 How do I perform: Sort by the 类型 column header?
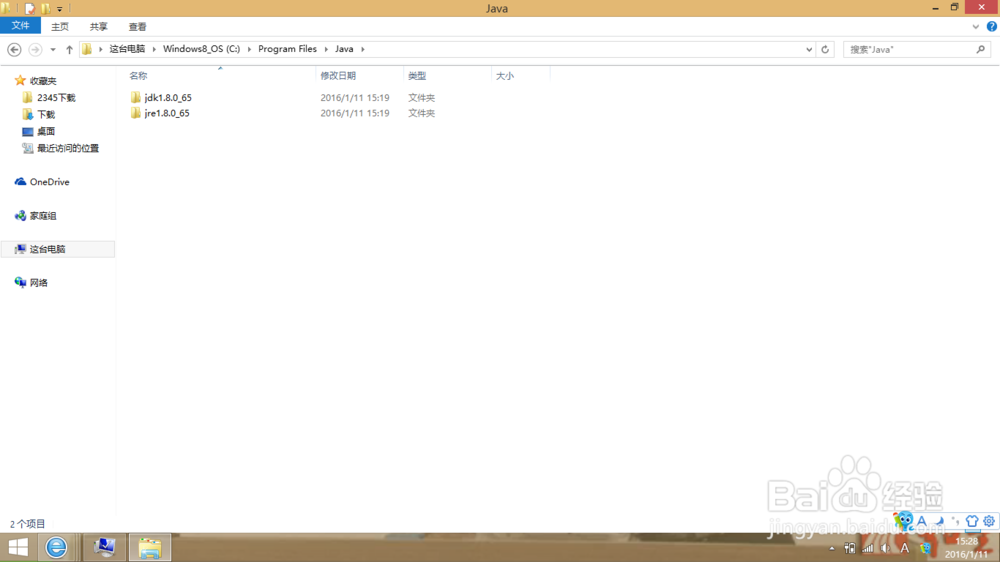click(x=417, y=76)
